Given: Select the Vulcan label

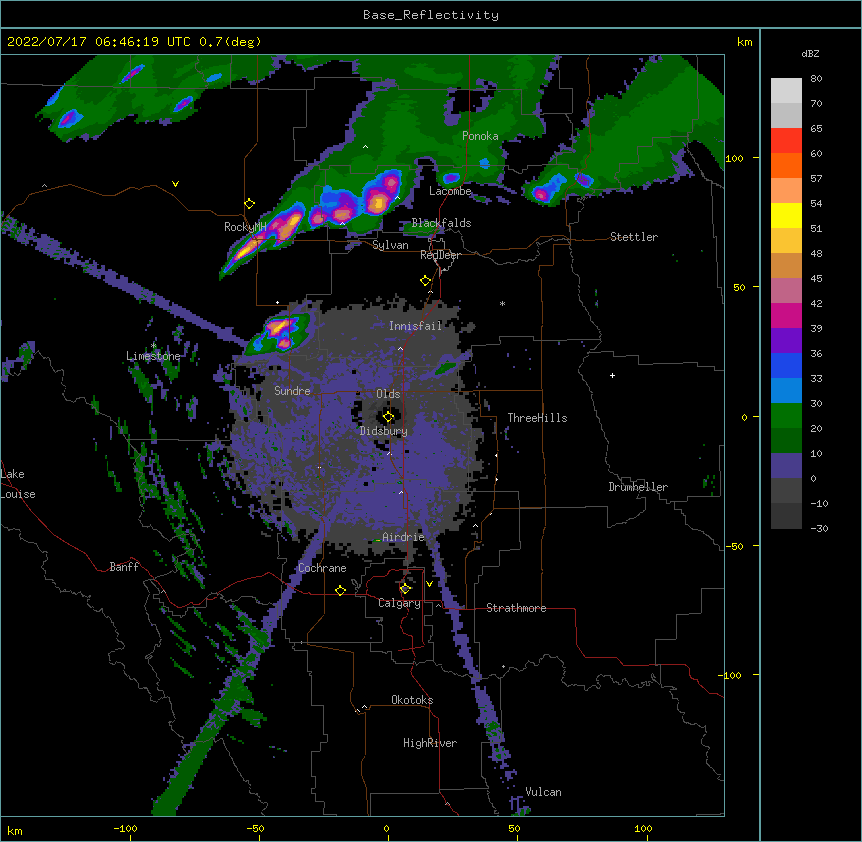Looking at the screenshot, I should click(x=543, y=792).
